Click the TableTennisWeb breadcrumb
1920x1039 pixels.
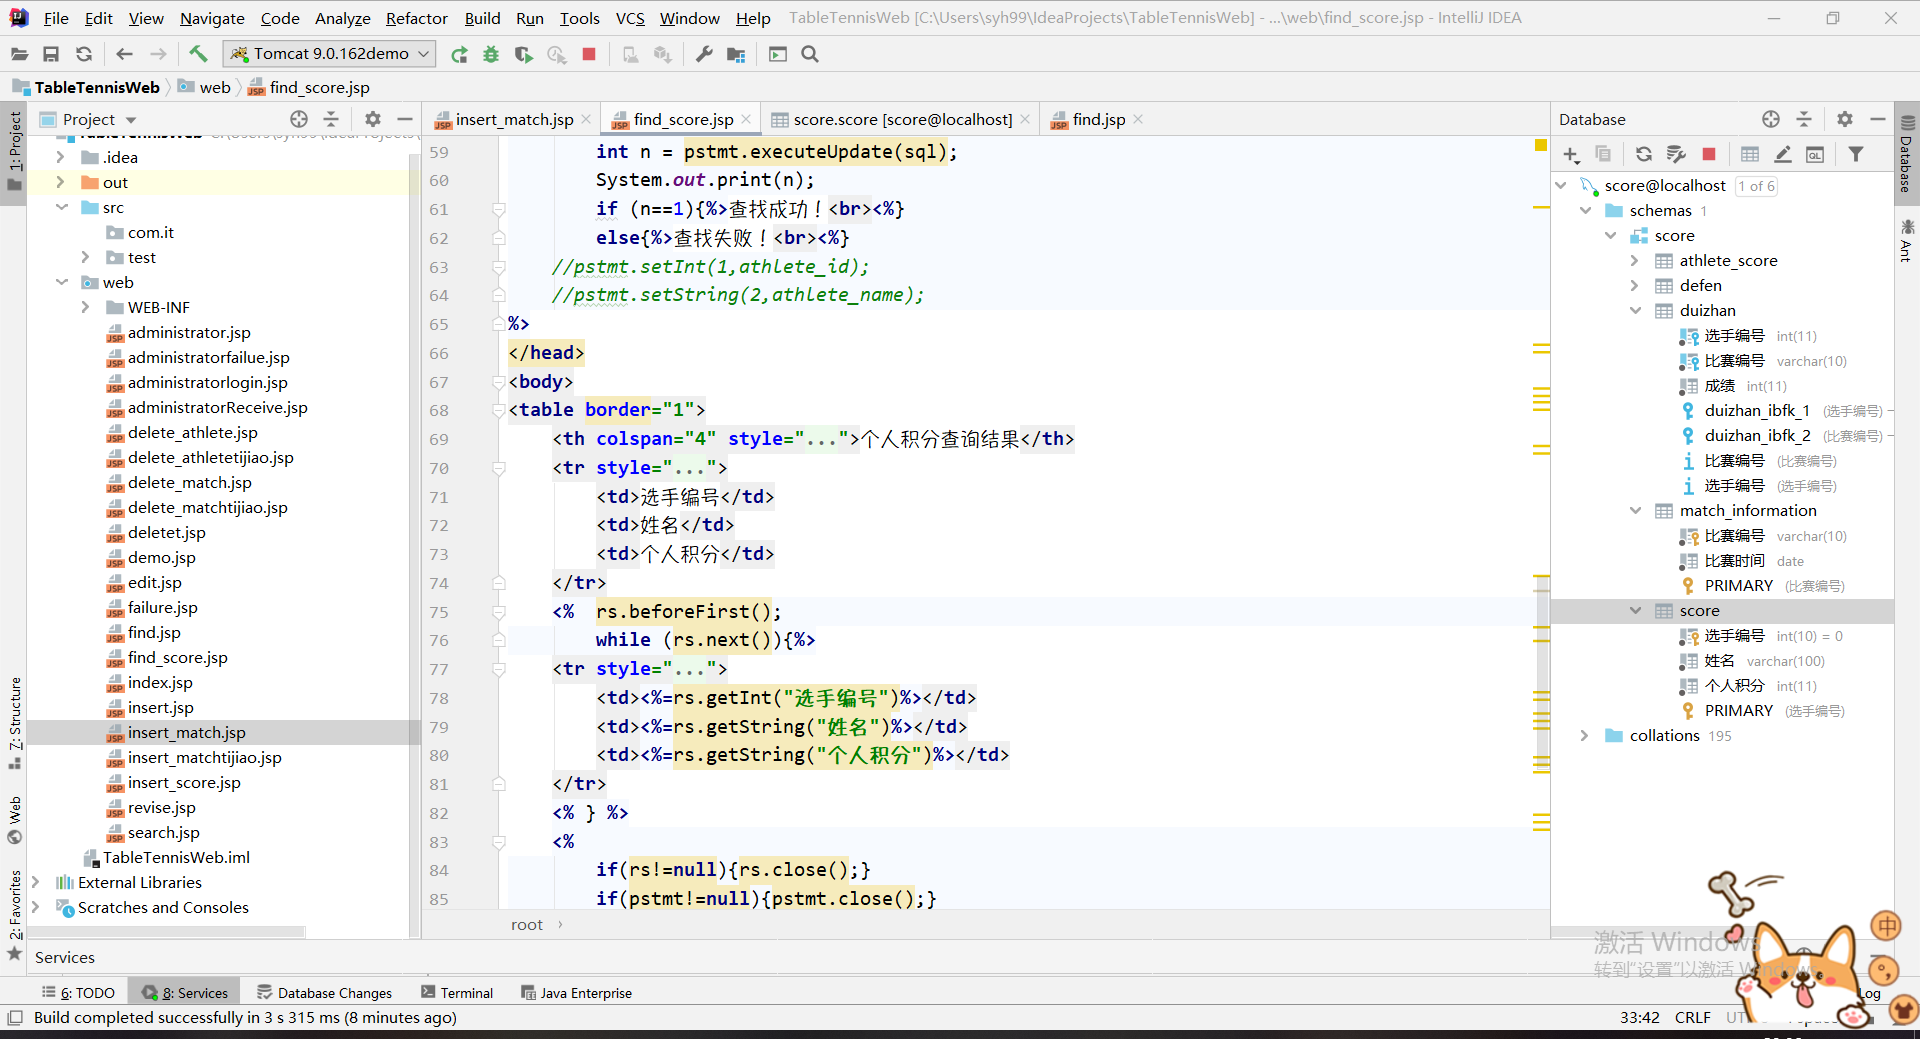click(97, 87)
